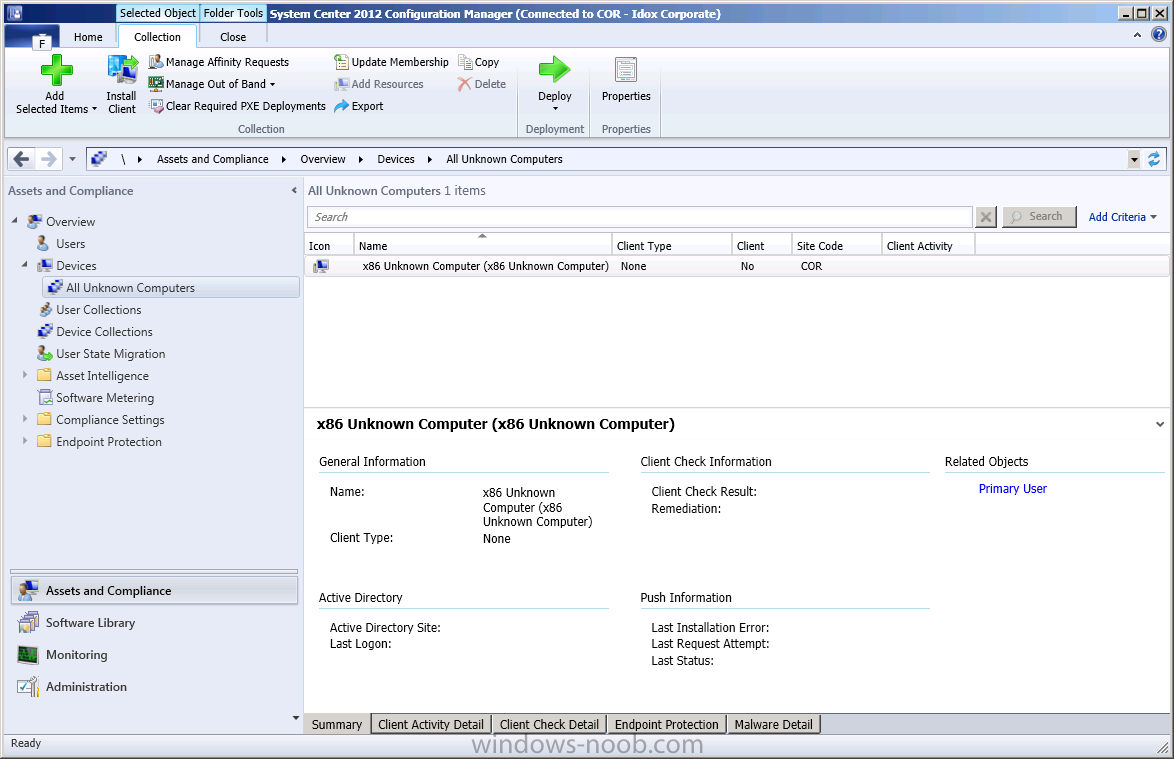Screen dimensions: 1174x759
Task: Collapse the Devices tree node
Action: pos(25,265)
